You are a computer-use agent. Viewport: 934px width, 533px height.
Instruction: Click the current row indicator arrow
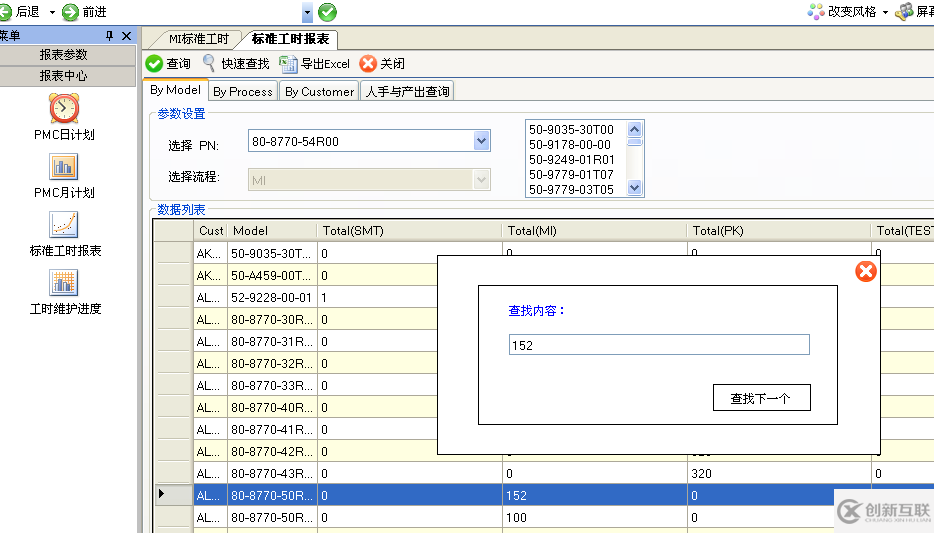tap(161, 494)
